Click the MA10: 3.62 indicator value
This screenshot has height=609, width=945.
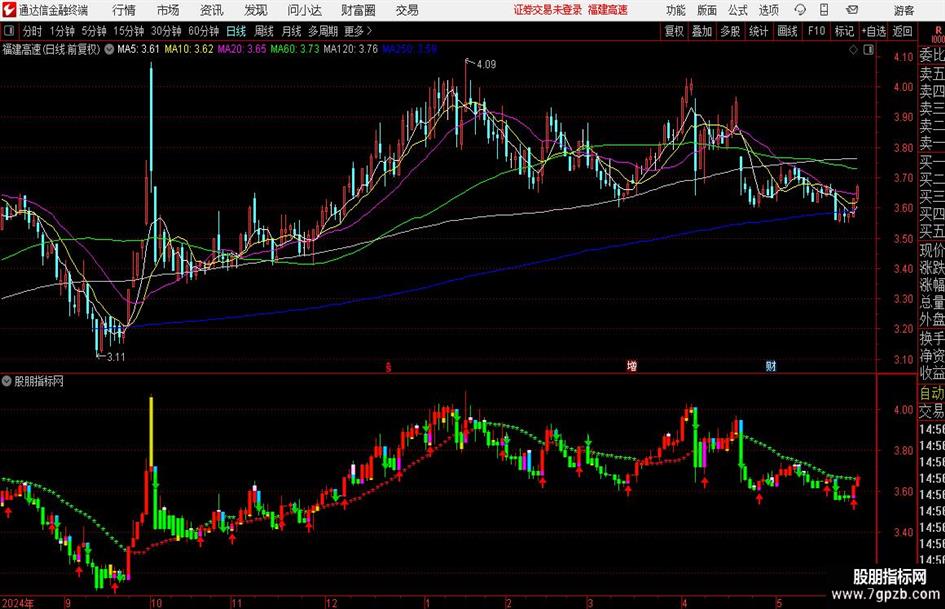pos(189,49)
